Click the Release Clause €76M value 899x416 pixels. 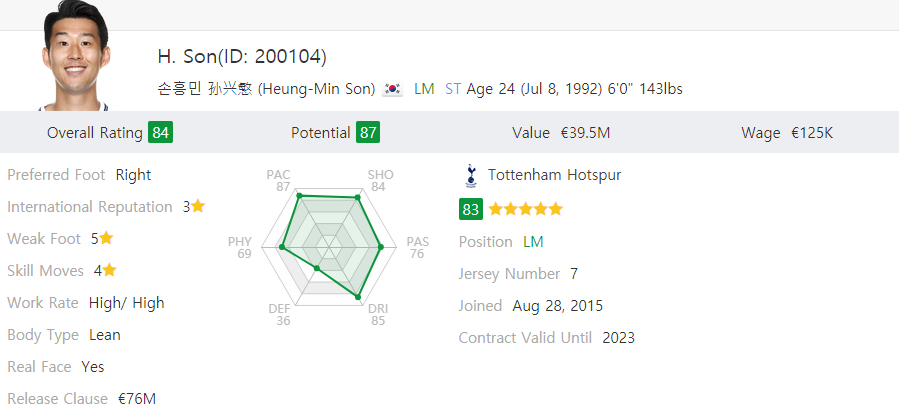137,398
